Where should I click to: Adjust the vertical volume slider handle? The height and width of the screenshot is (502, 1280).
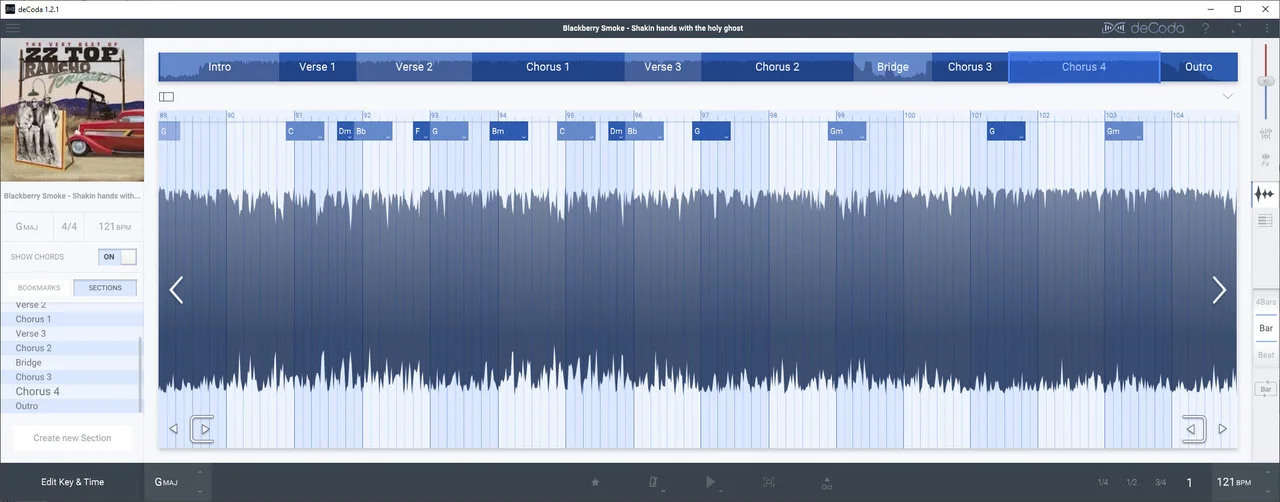tap(1266, 80)
